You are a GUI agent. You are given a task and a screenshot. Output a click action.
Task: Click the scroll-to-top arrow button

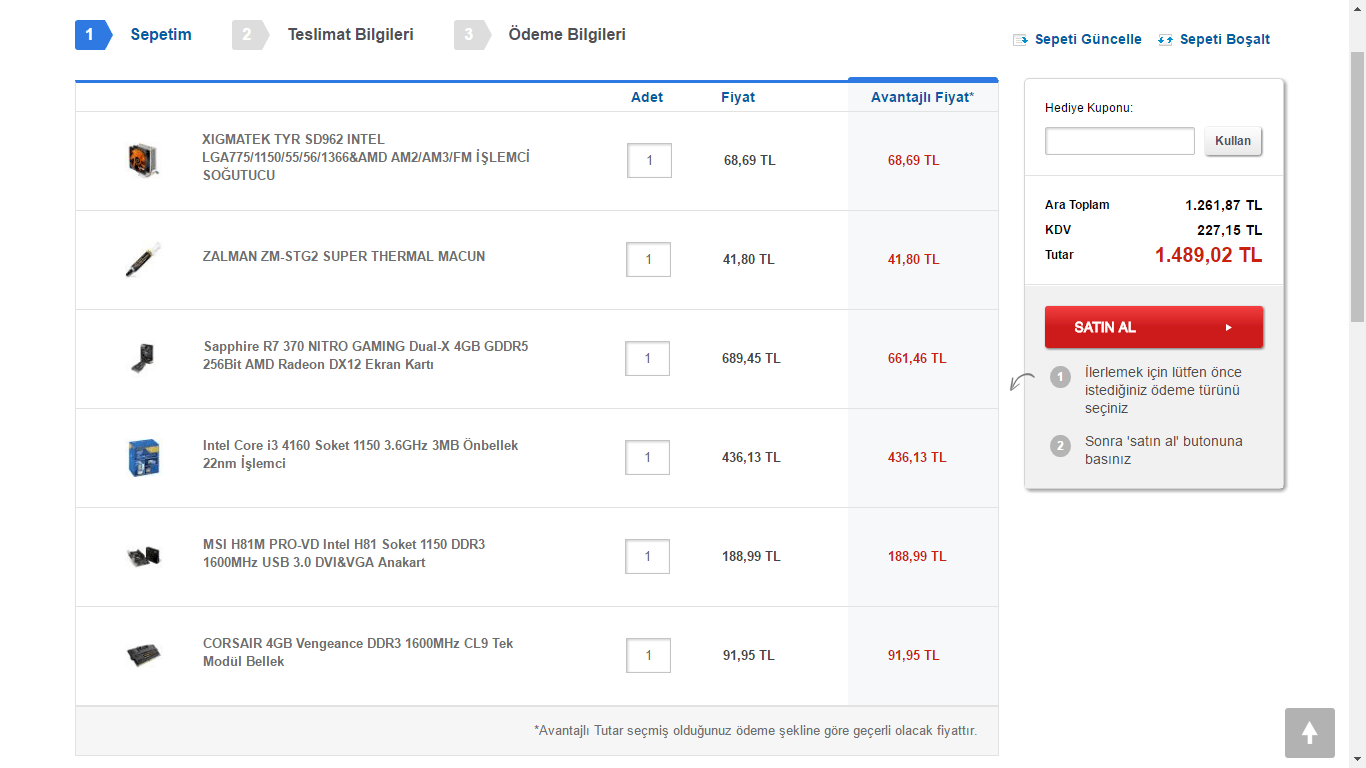click(x=1309, y=733)
